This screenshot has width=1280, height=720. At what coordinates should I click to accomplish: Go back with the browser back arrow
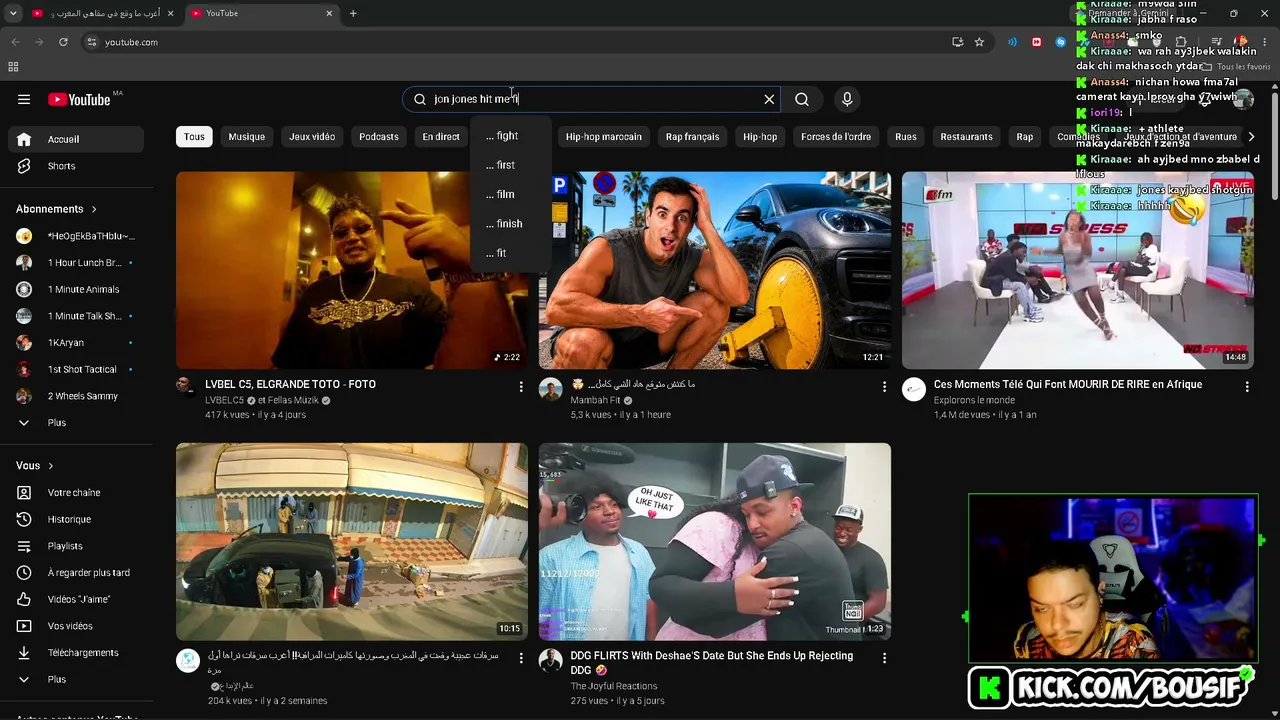coord(15,42)
